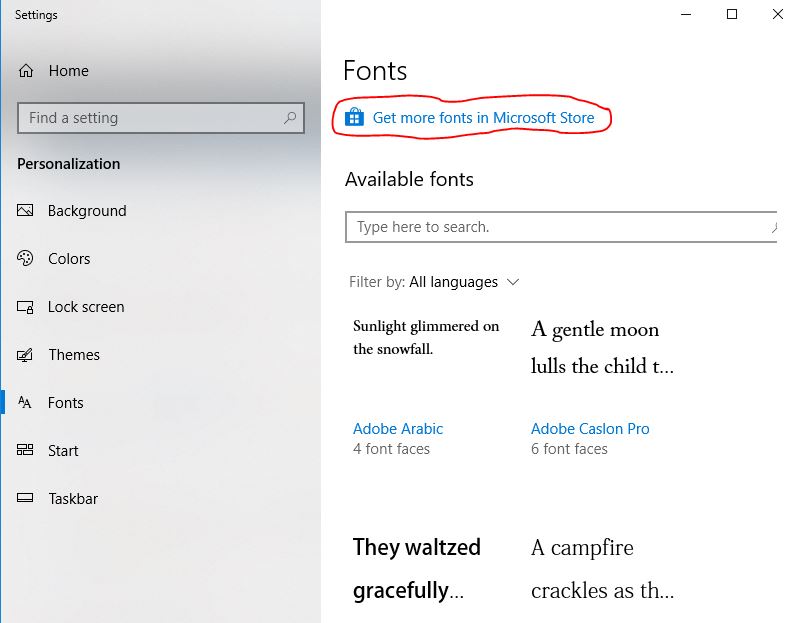This screenshot has height=623, width=793.
Task: Click the font search field
Action: [561, 227]
